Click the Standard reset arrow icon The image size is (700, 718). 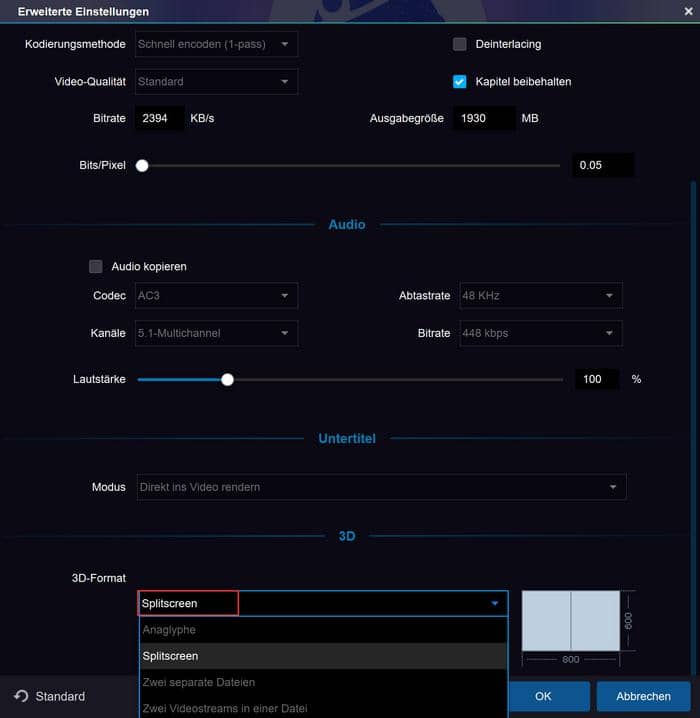click(21, 696)
